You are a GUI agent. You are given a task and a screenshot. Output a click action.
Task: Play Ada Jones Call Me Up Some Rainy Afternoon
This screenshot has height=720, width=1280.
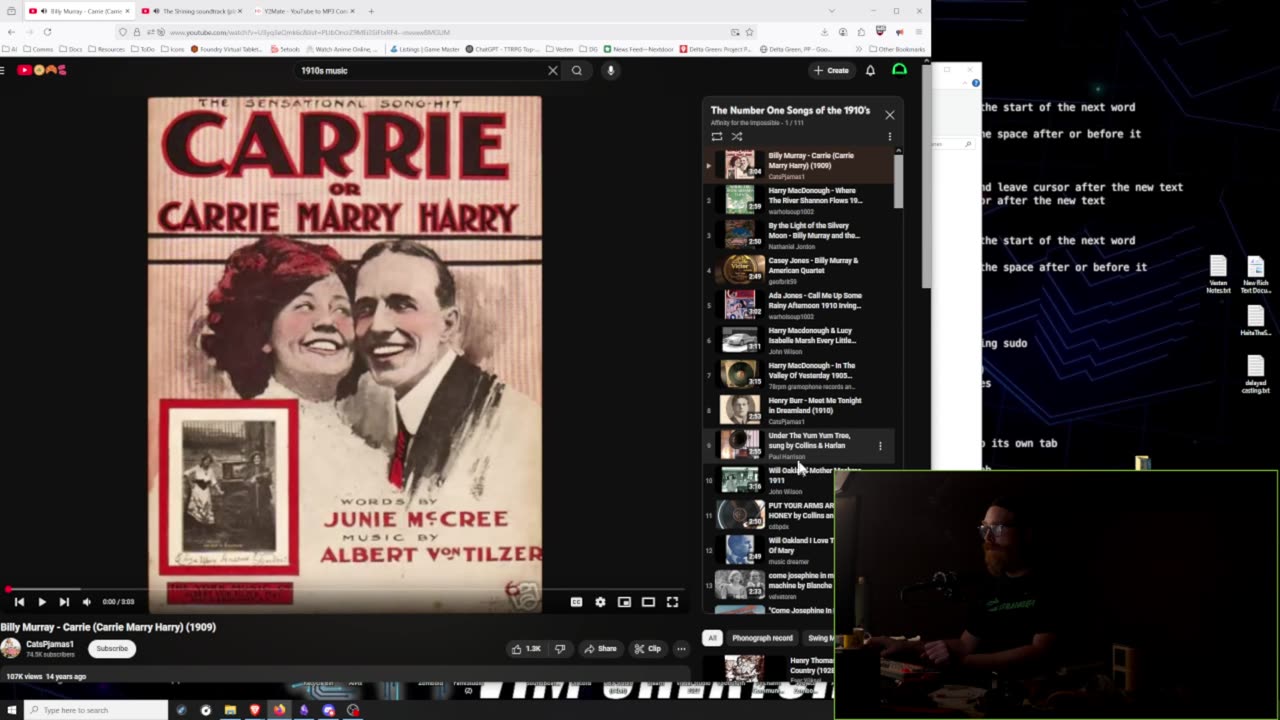[800, 305]
